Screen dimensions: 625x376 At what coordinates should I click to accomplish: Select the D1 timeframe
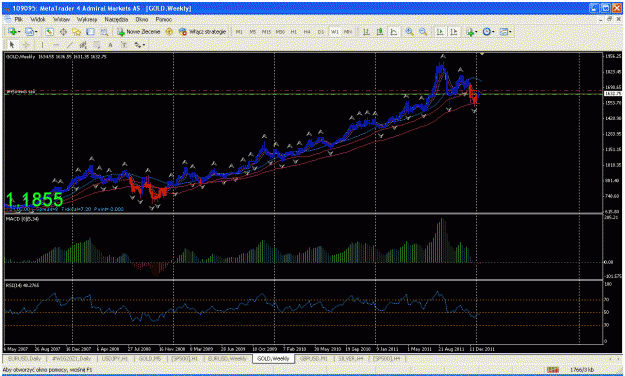[321, 32]
